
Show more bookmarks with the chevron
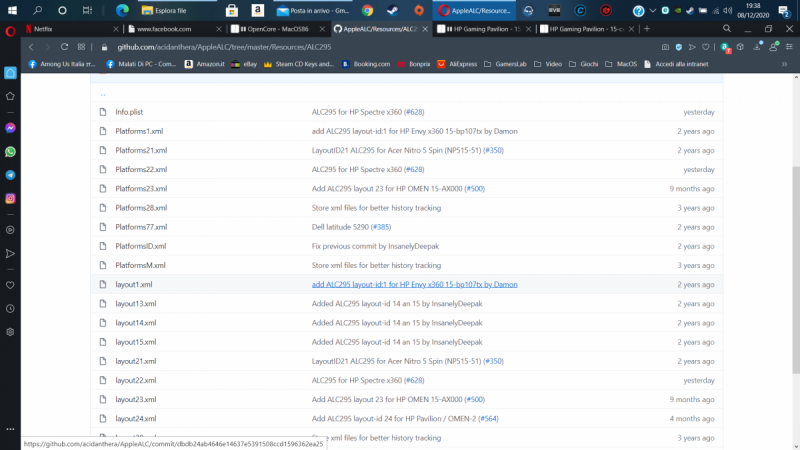[784, 64]
